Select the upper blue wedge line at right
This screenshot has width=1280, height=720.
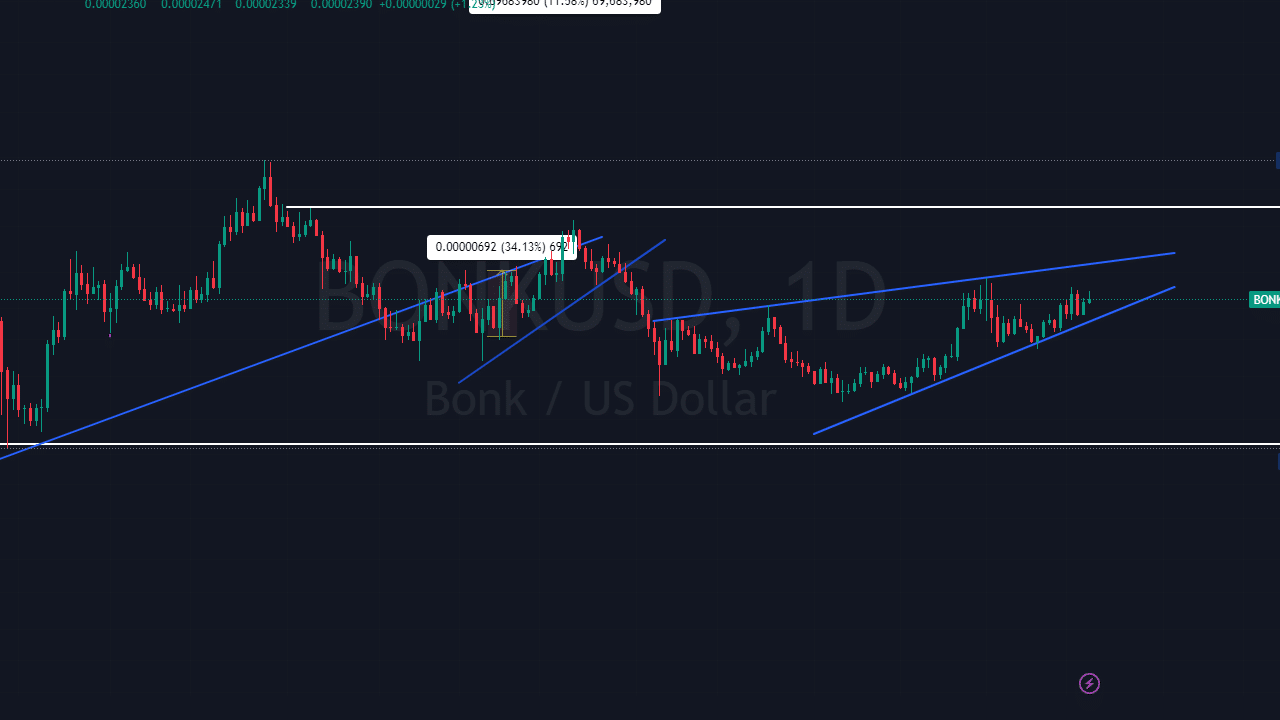pyautogui.click(x=913, y=287)
